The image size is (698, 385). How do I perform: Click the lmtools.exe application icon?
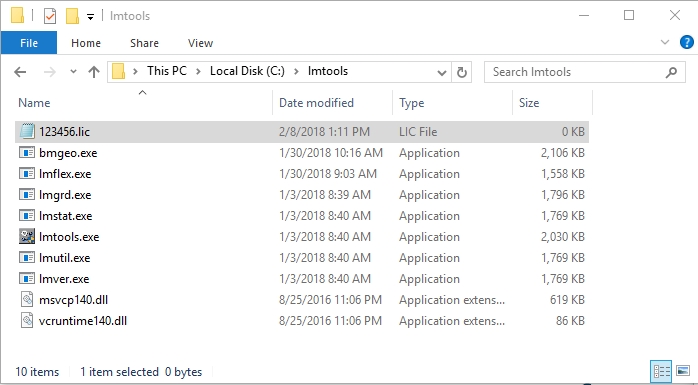(x=27, y=236)
